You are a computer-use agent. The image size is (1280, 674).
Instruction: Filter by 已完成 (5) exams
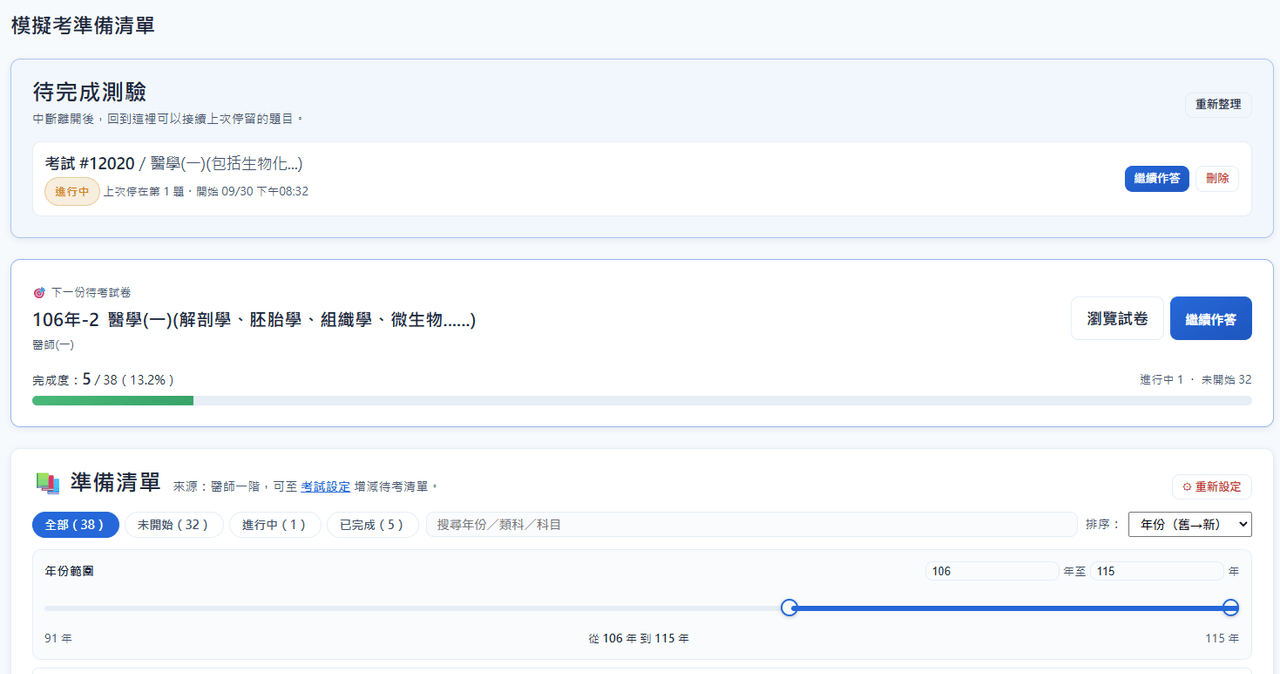pyautogui.click(x=373, y=524)
